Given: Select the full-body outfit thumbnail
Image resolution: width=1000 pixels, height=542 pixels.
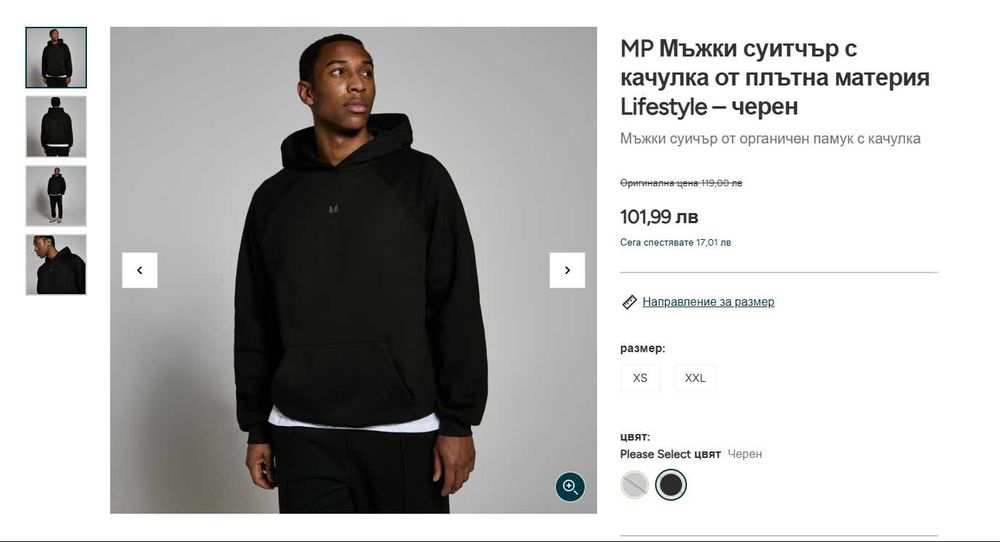Looking at the screenshot, I should (x=56, y=196).
